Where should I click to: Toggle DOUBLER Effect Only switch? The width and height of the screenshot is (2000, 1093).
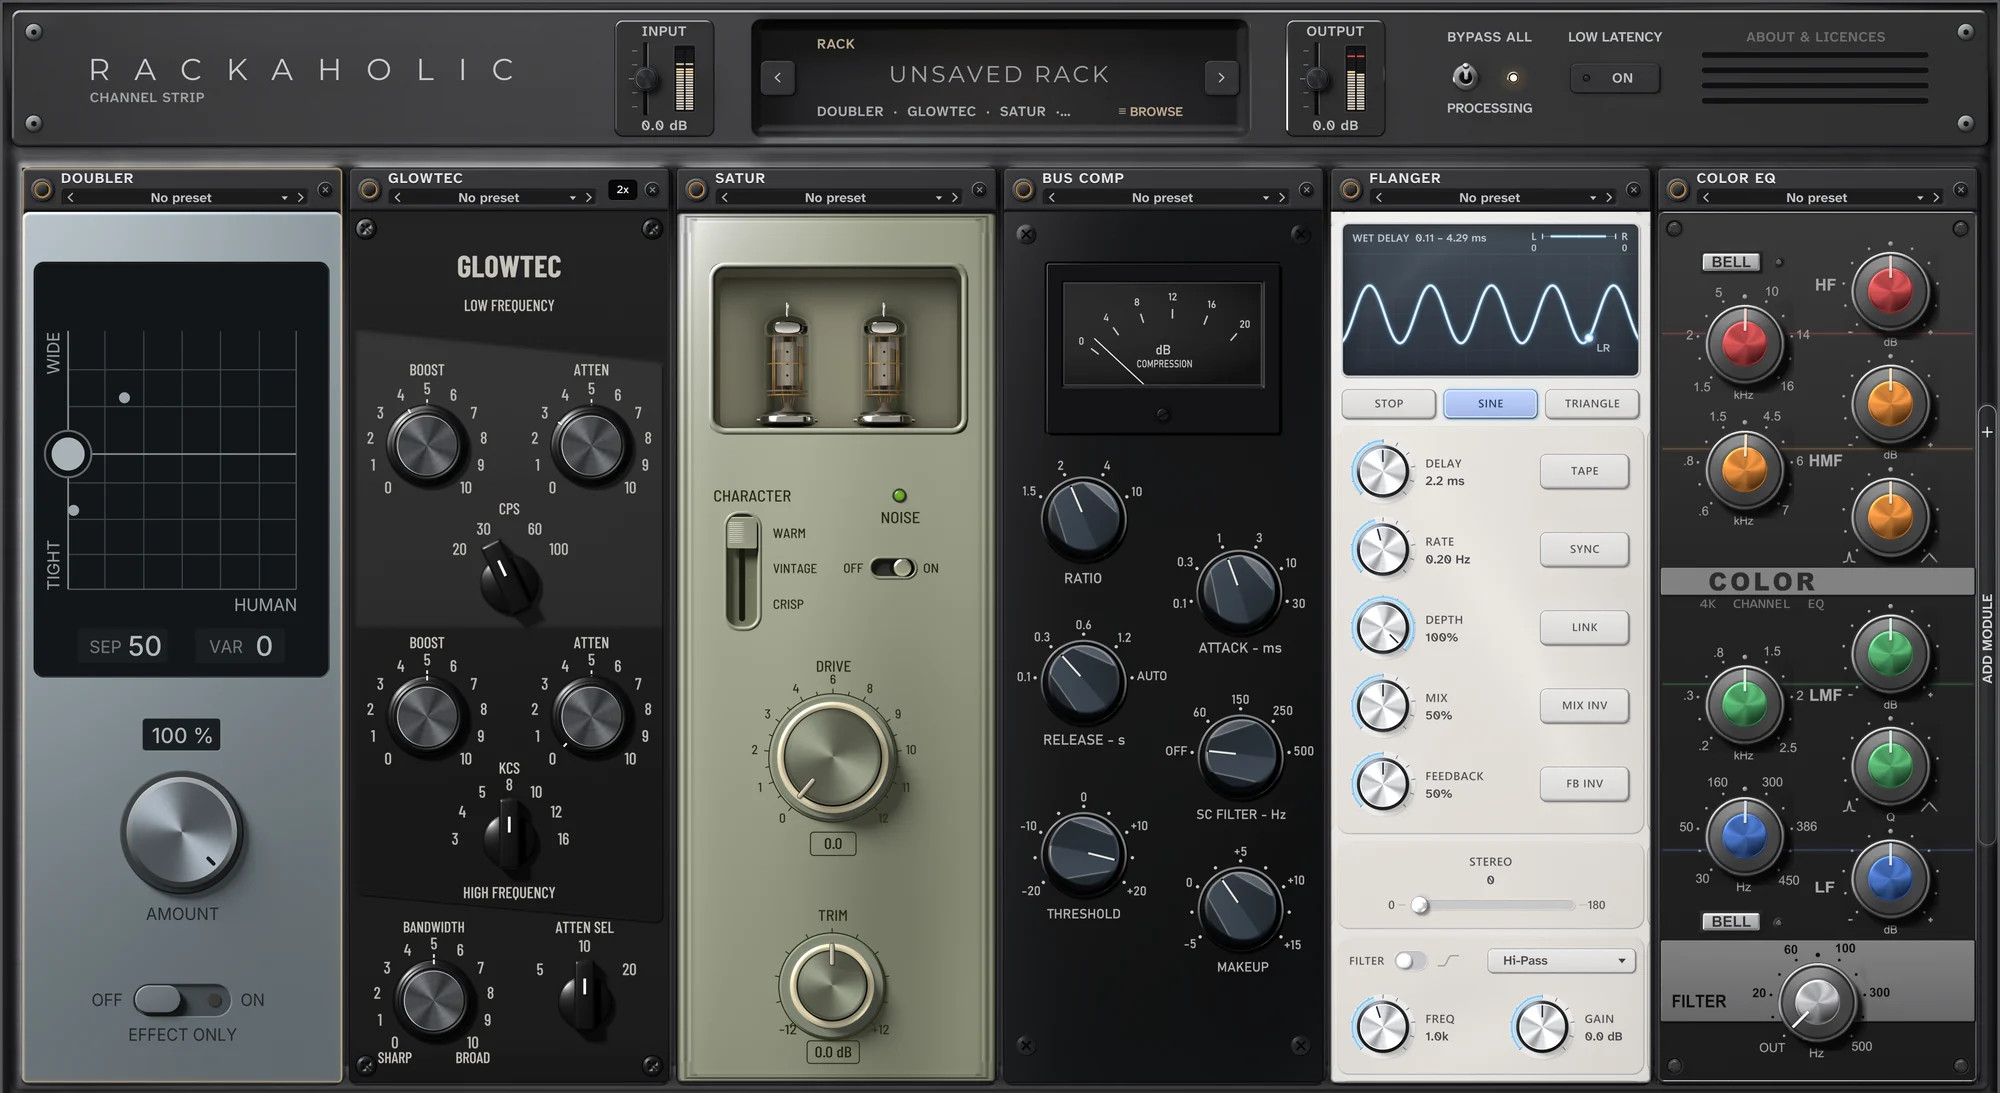[181, 999]
